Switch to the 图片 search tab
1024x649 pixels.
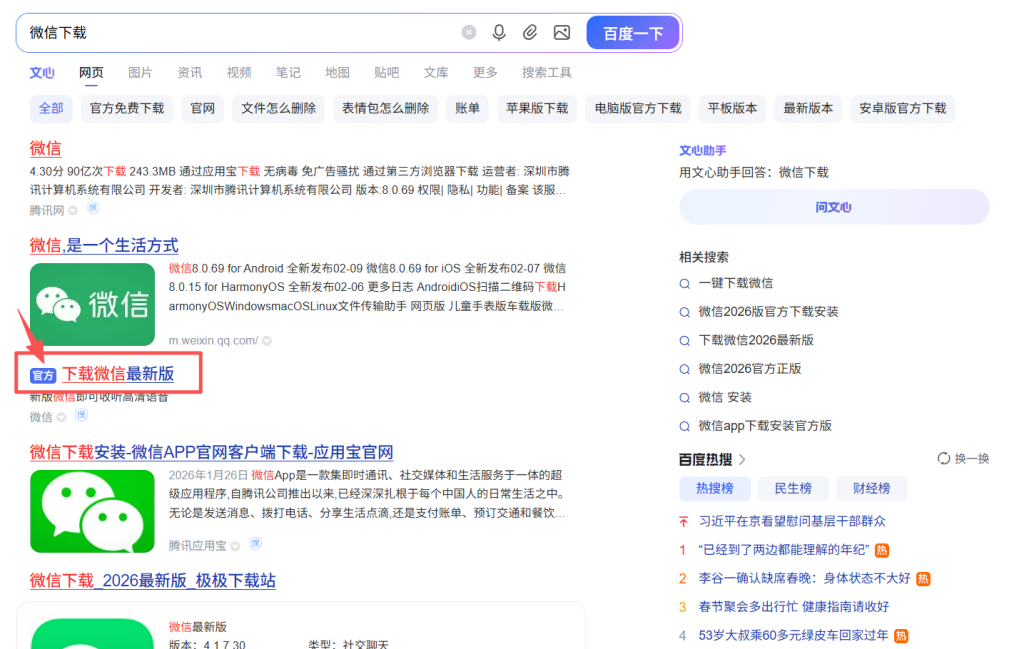[x=140, y=73]
